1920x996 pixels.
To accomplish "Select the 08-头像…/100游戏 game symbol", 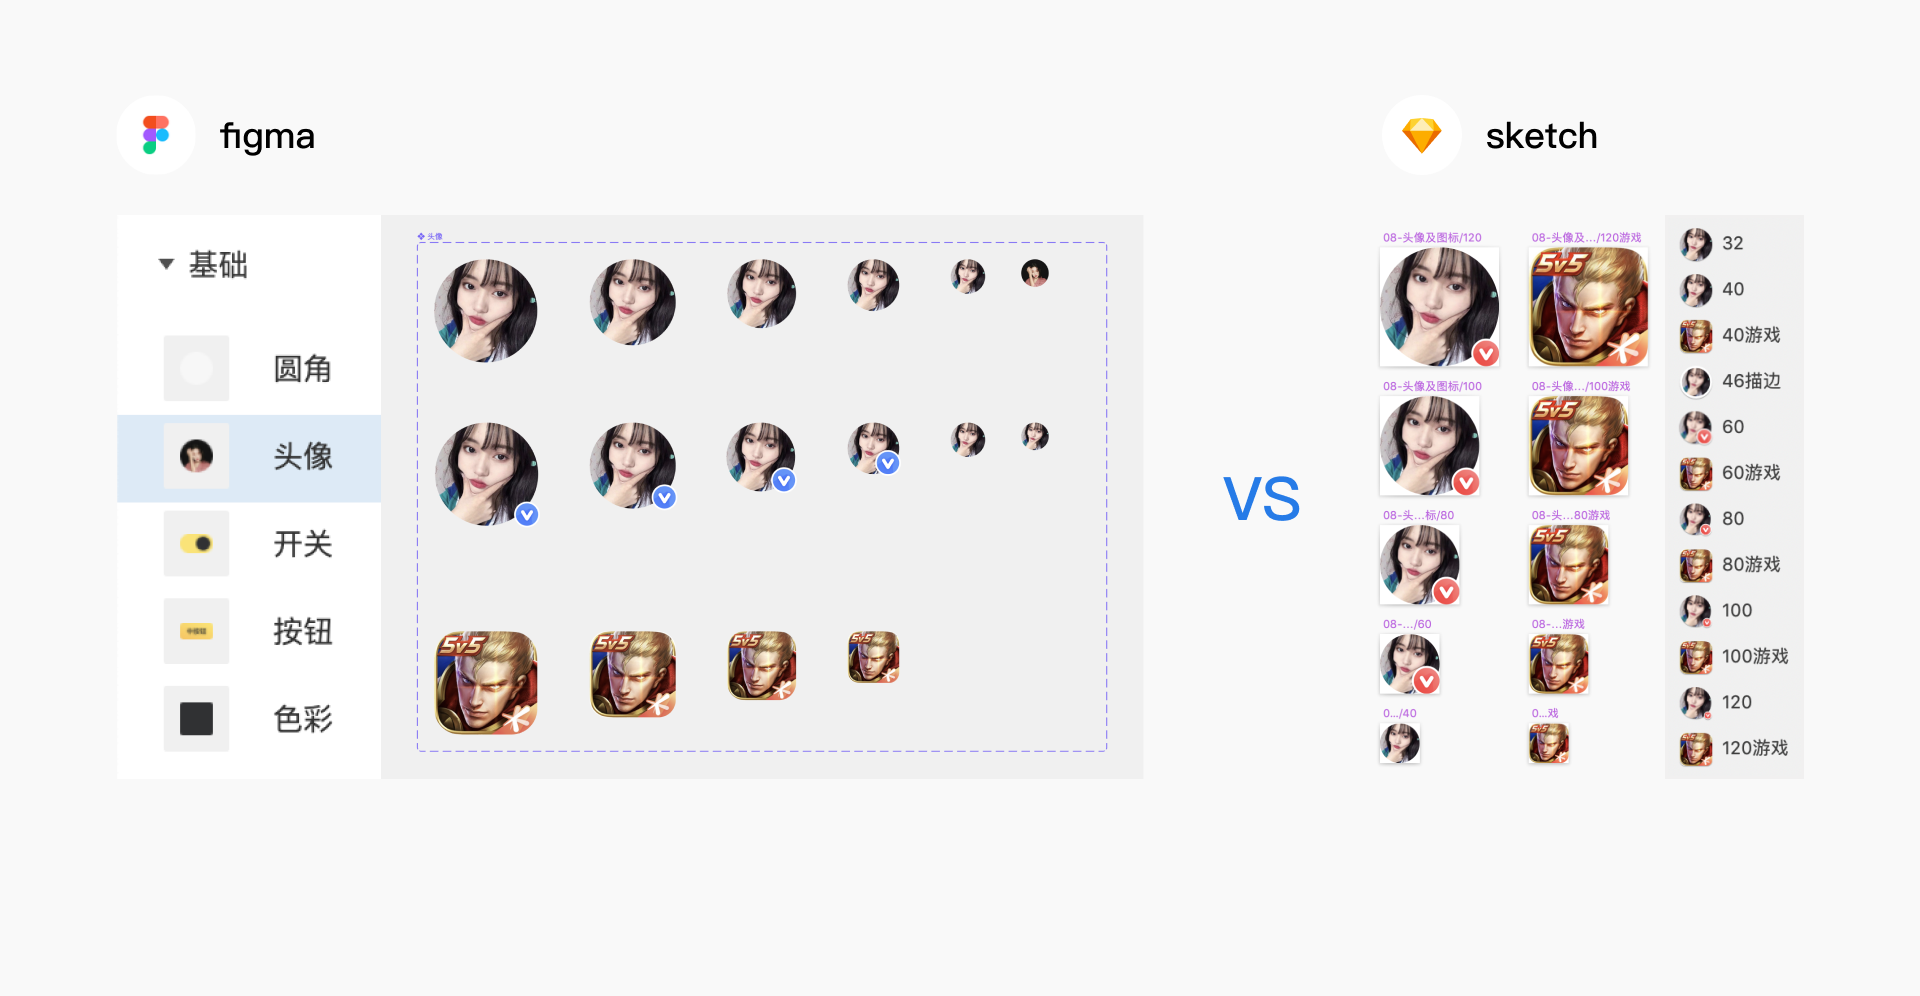I will 1579,446.
